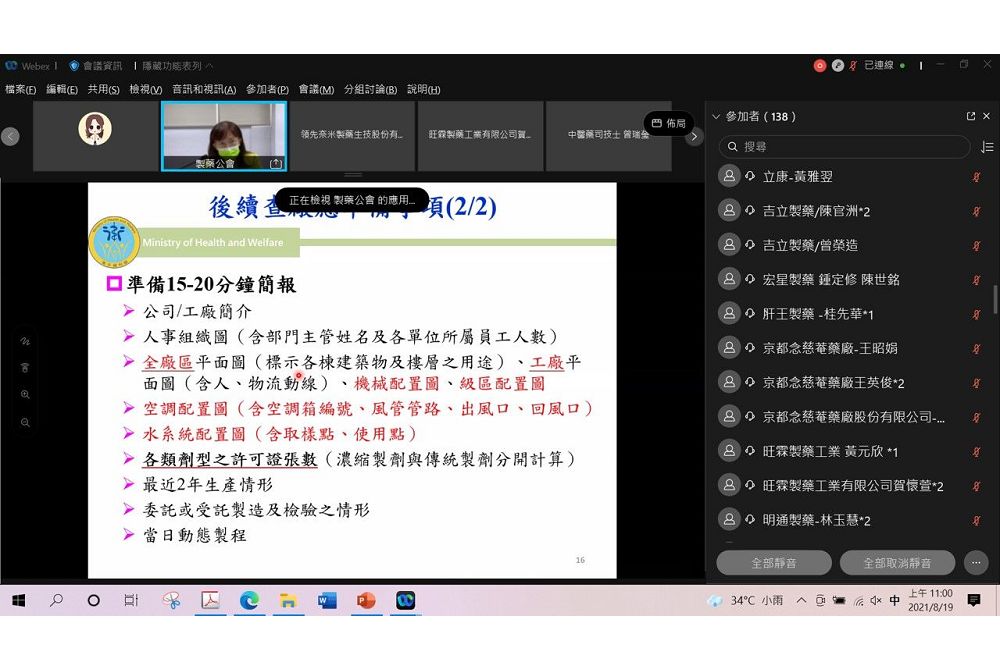Zoom out of the shared slide
This screenshot has height=670, width=1000.
(x=26, y=422)
